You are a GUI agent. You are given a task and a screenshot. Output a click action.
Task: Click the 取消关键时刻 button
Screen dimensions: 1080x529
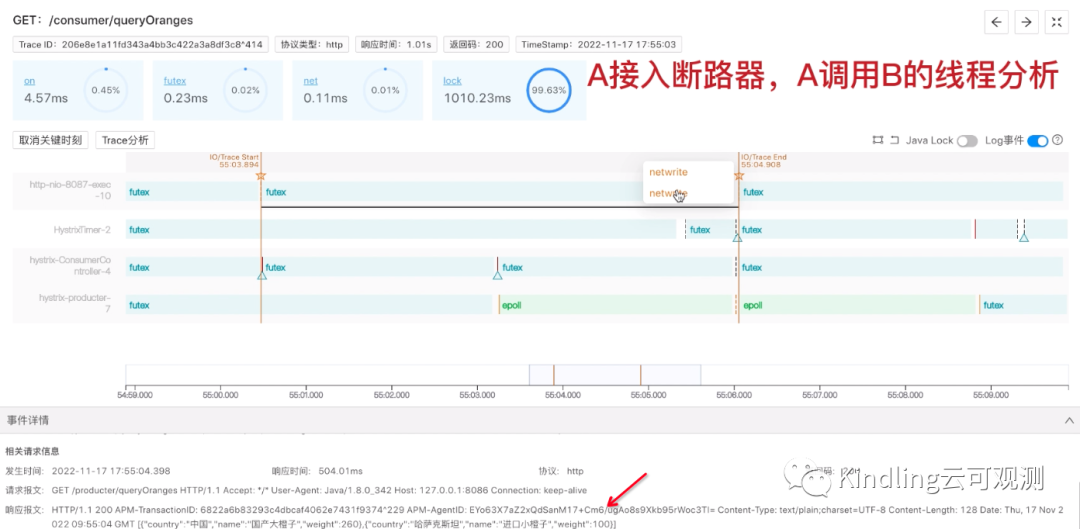52,140
